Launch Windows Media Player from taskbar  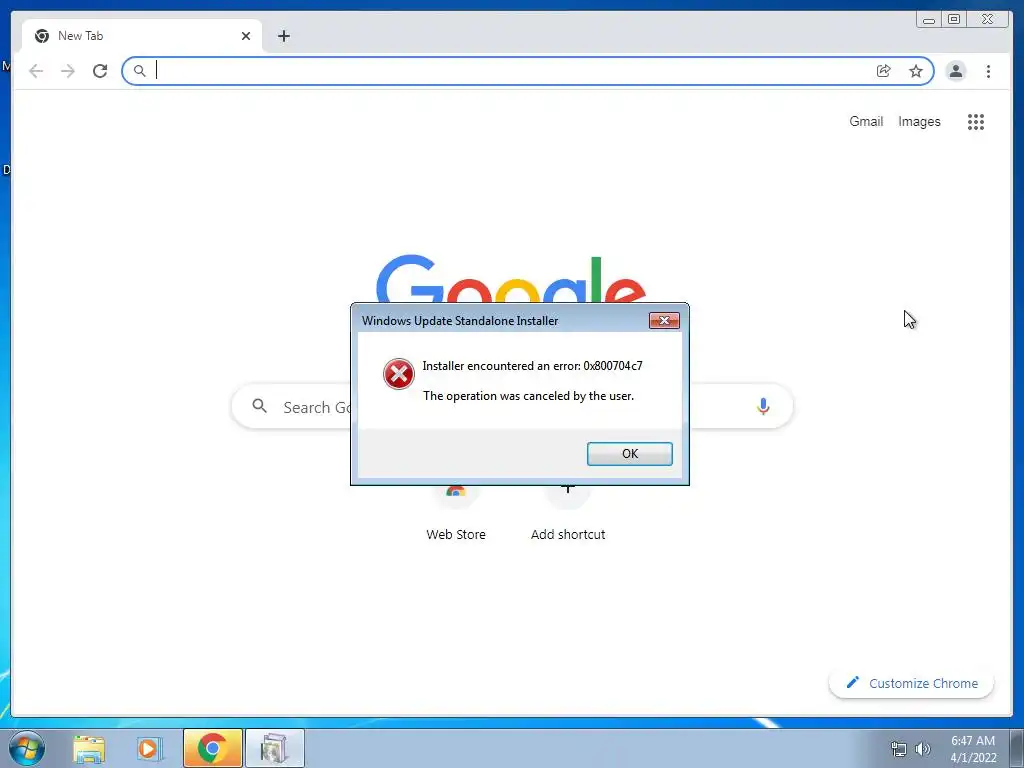click(149, 748)
